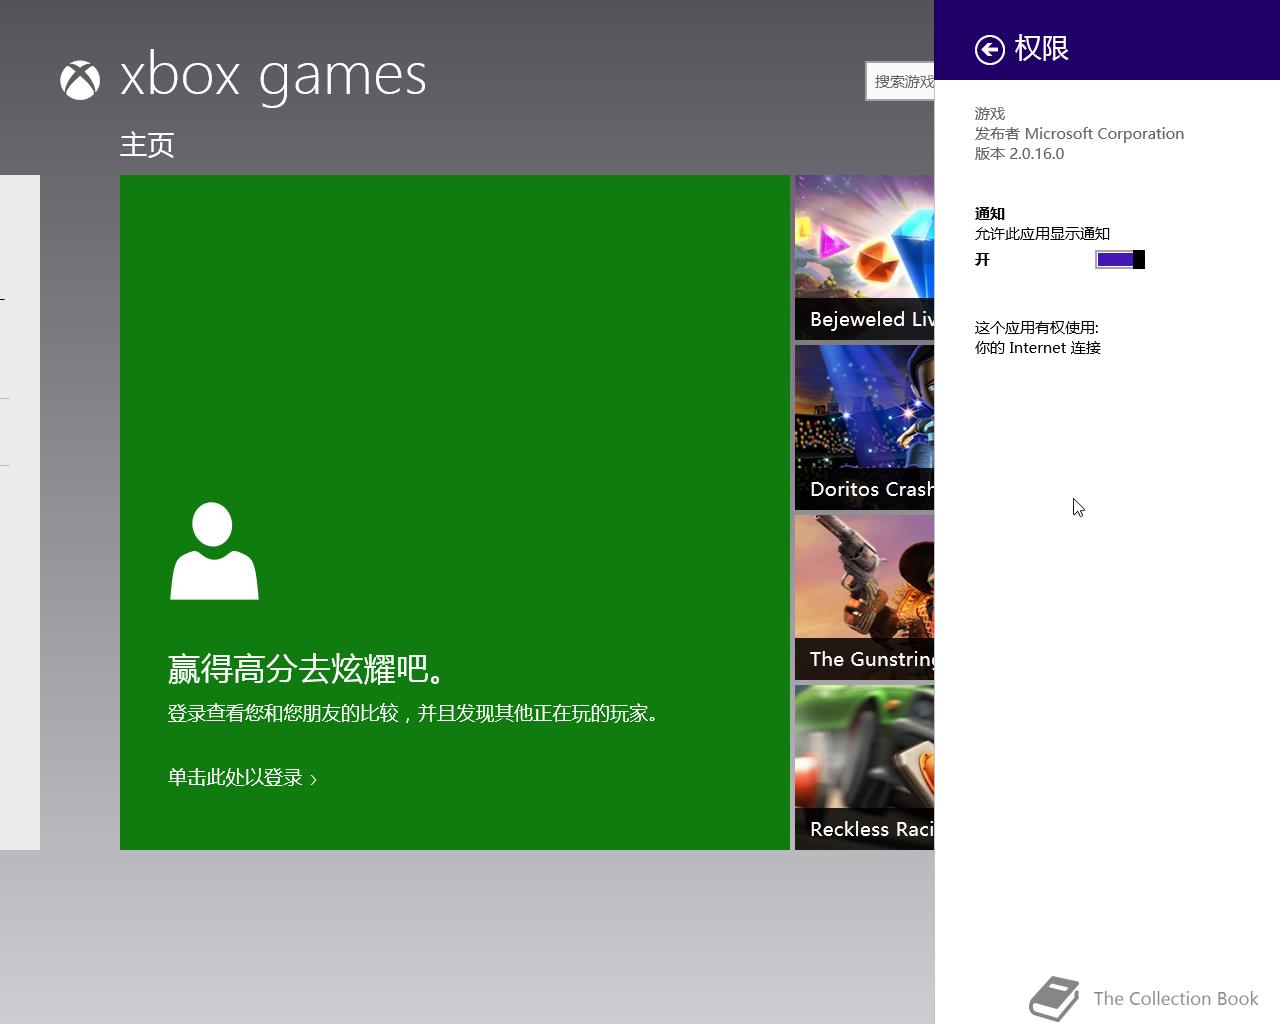
Task: Open the Bejeweled Live game tile
Action: point(864,257)
